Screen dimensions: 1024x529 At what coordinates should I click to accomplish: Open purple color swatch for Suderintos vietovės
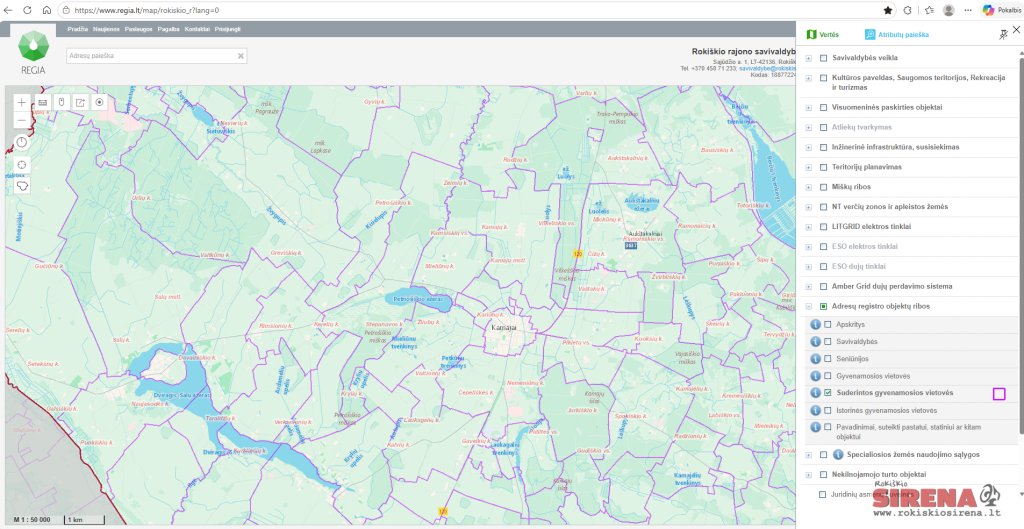click(x=999, y=393)
